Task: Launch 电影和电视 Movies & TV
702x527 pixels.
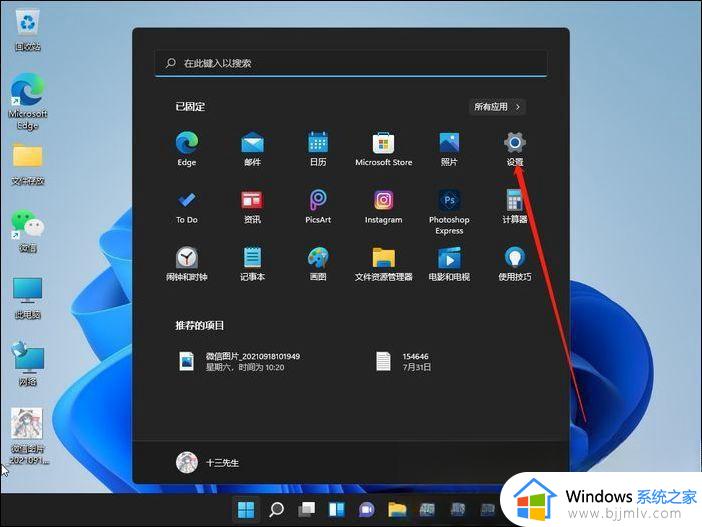Action: (449, 264)
